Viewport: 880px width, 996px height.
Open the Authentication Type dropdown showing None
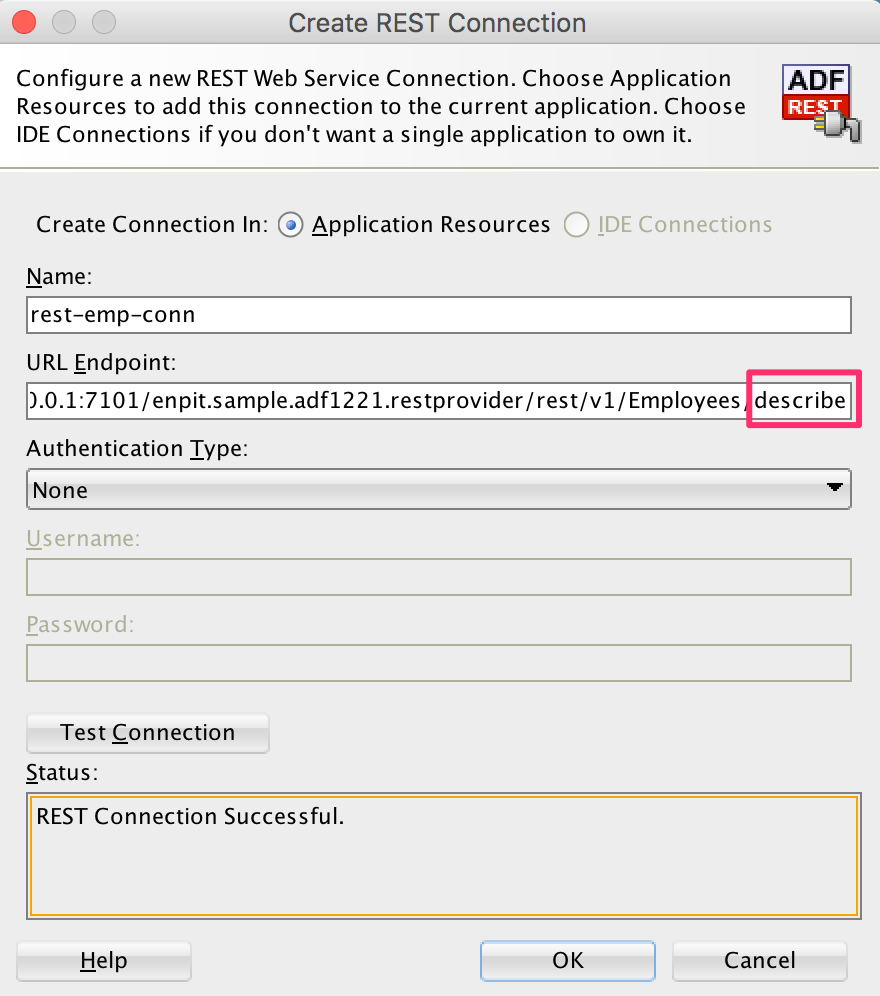point(438,490)
